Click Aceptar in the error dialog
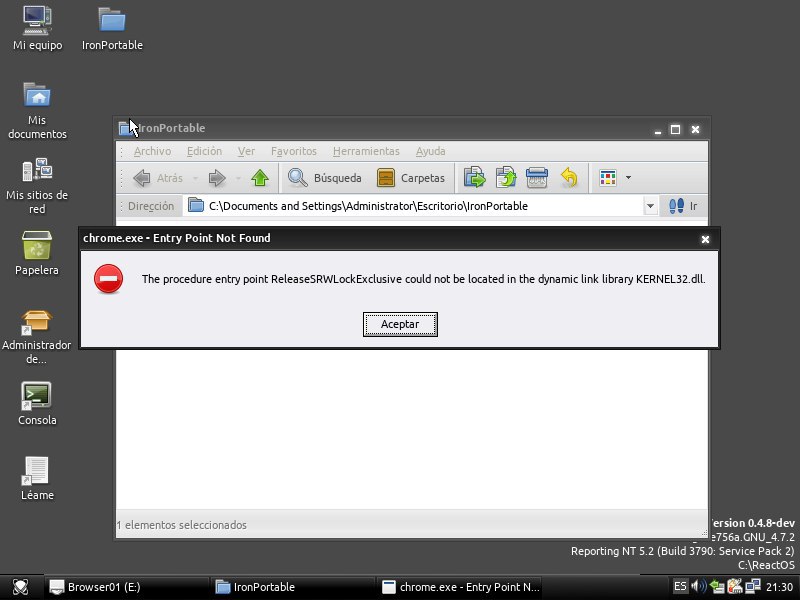 [x=400, y=324]
